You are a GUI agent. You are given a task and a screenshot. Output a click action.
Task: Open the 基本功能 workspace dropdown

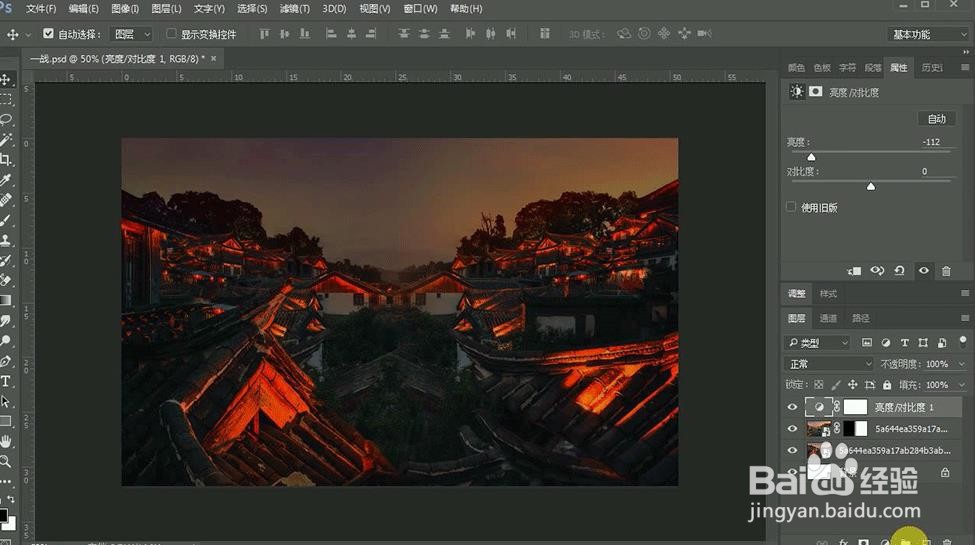[929, 34]
